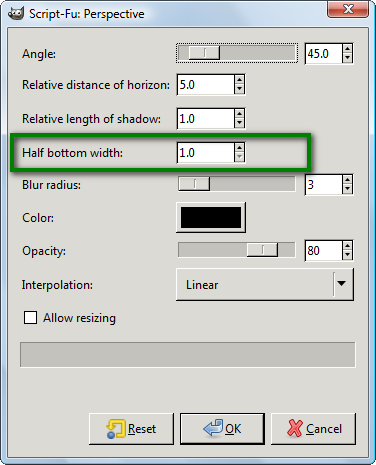Click the Relative length of shadow field
Screen dimensions: 376x465
(205, 119)
